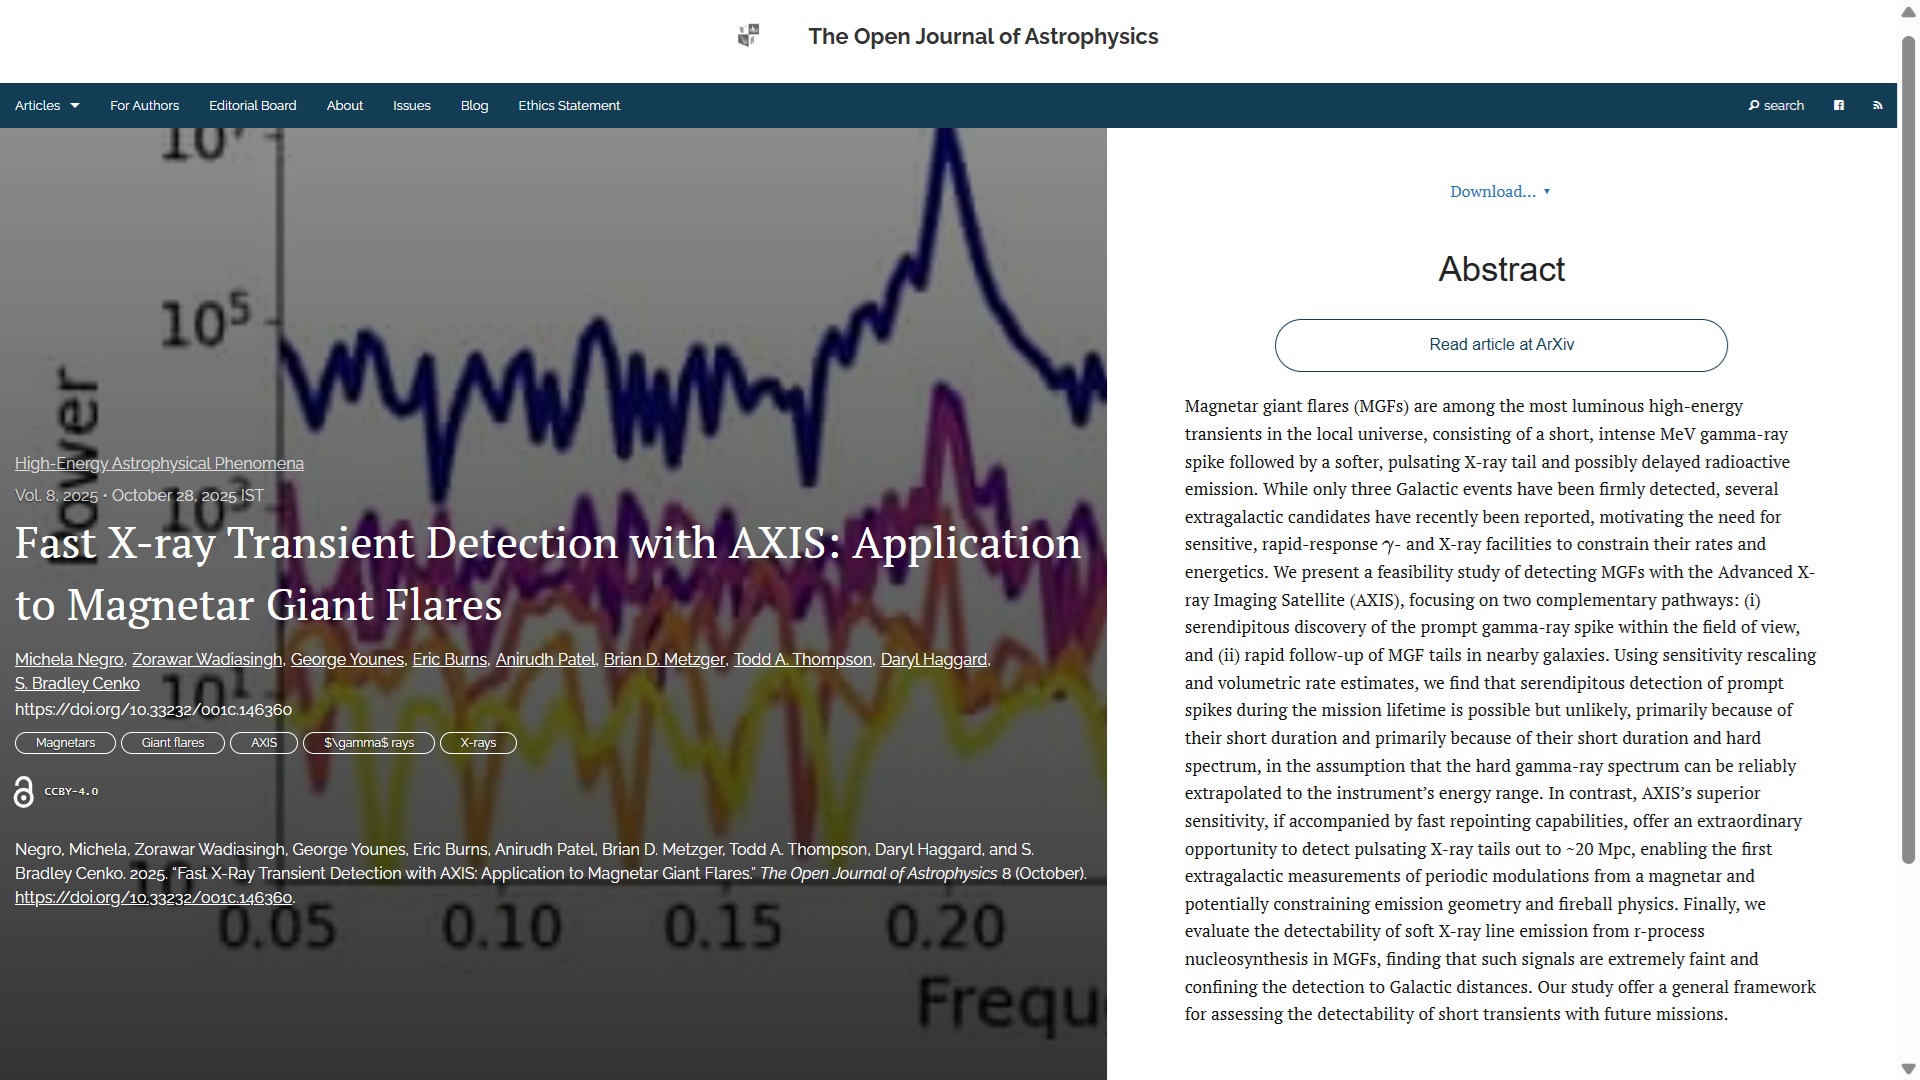This screenshot has width=1920, height=1080.
Task: Click the journal logo icon
Action: tap(748, 36)
